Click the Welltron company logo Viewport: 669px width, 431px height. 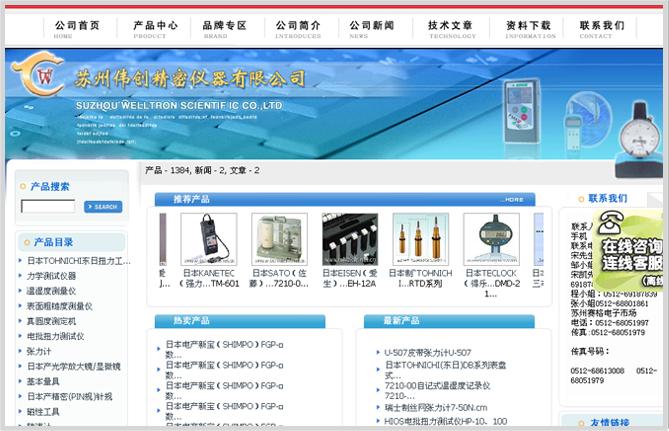pos(38,74)
